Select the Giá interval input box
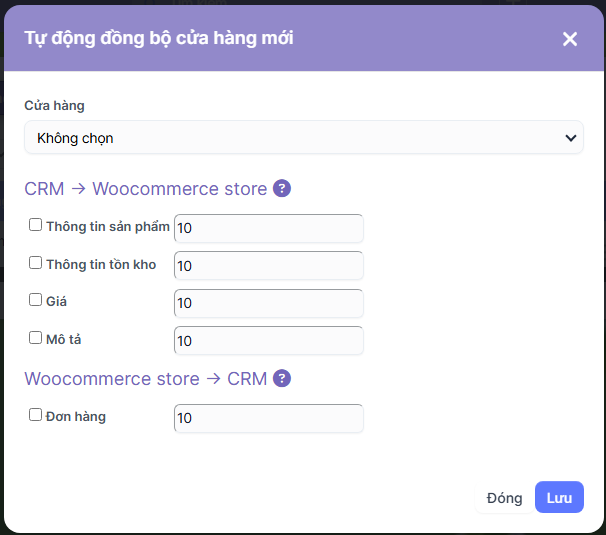This screenshot has height=535, width=606. click(x=268, y=303)
